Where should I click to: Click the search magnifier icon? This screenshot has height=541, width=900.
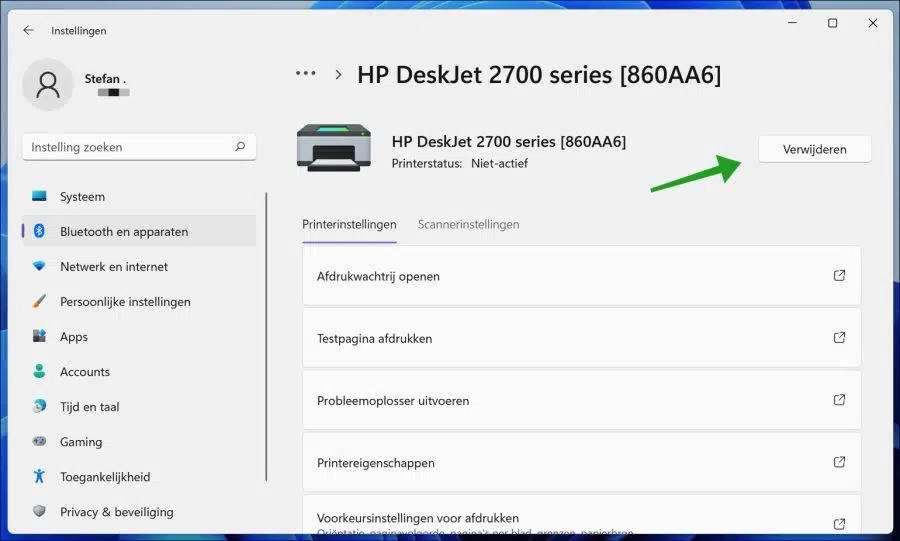coord(240,147)
